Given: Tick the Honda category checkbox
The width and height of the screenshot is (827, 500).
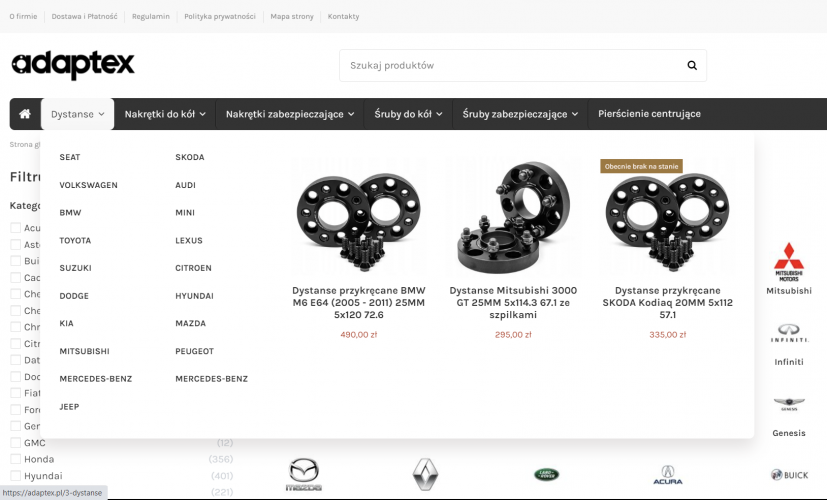Looking at the screenshot, I should point(16,459).
